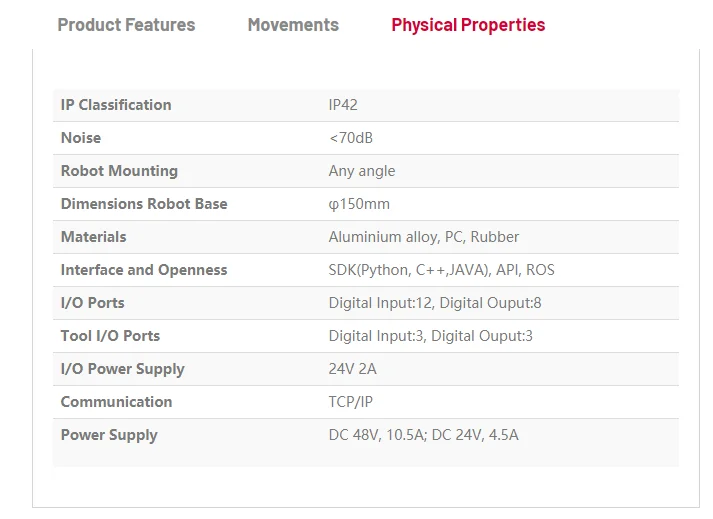Viewport: 713px width, 519px height.
Task: Click the Dimensions Robot Base label
Action: (x=144, y=204)
